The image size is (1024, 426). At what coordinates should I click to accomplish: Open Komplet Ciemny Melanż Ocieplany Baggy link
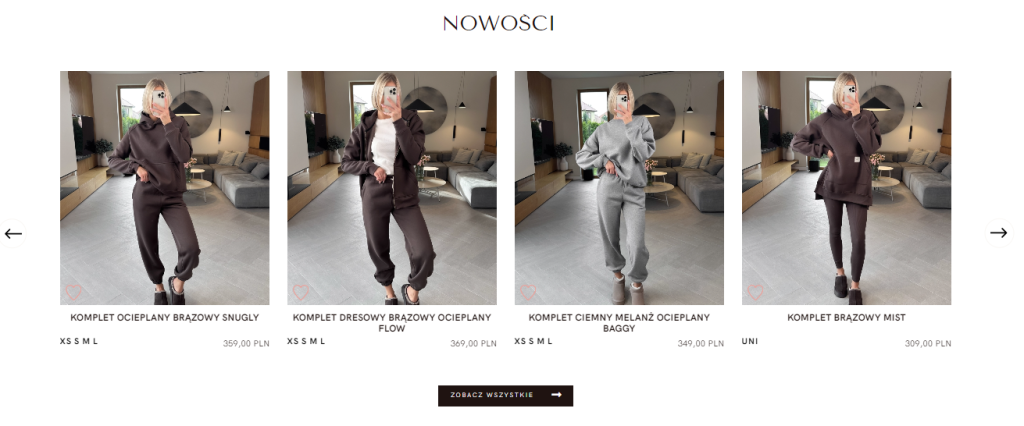click(x=619, y=323)
